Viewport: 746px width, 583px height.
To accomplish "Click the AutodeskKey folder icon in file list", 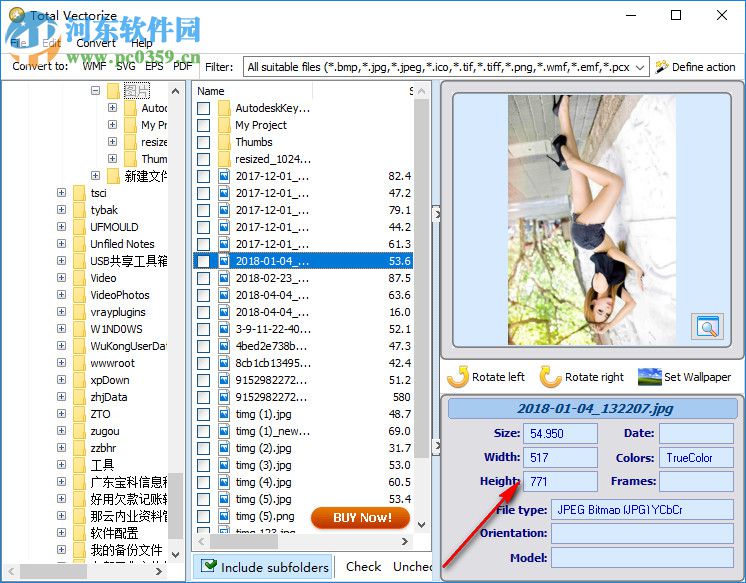I will 224,108.
